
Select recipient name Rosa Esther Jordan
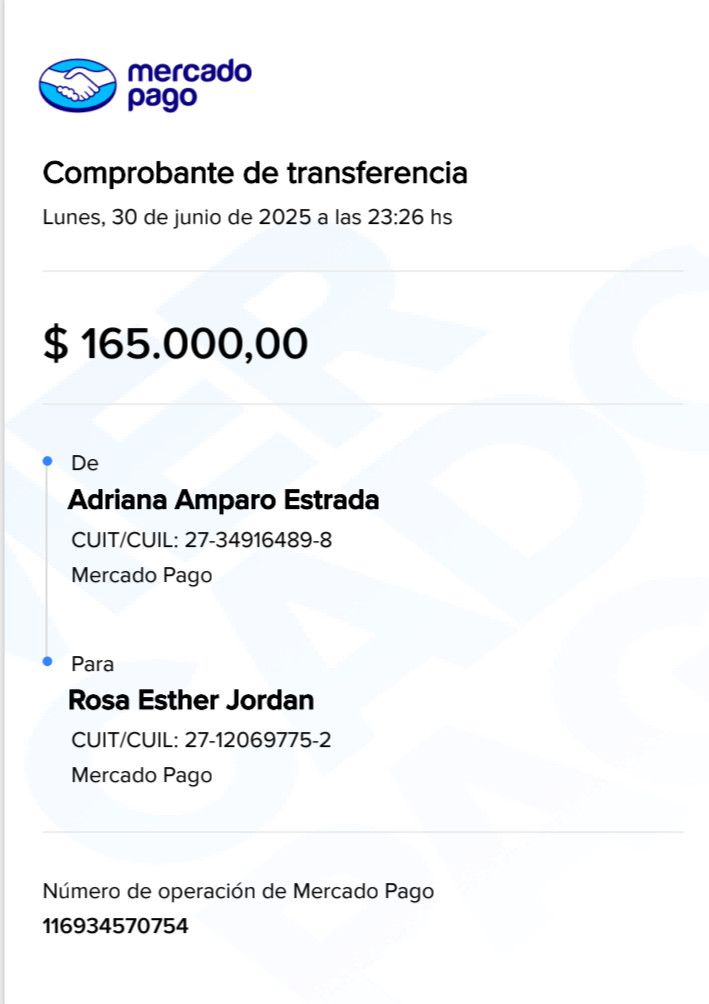click(x=191, y=700)
